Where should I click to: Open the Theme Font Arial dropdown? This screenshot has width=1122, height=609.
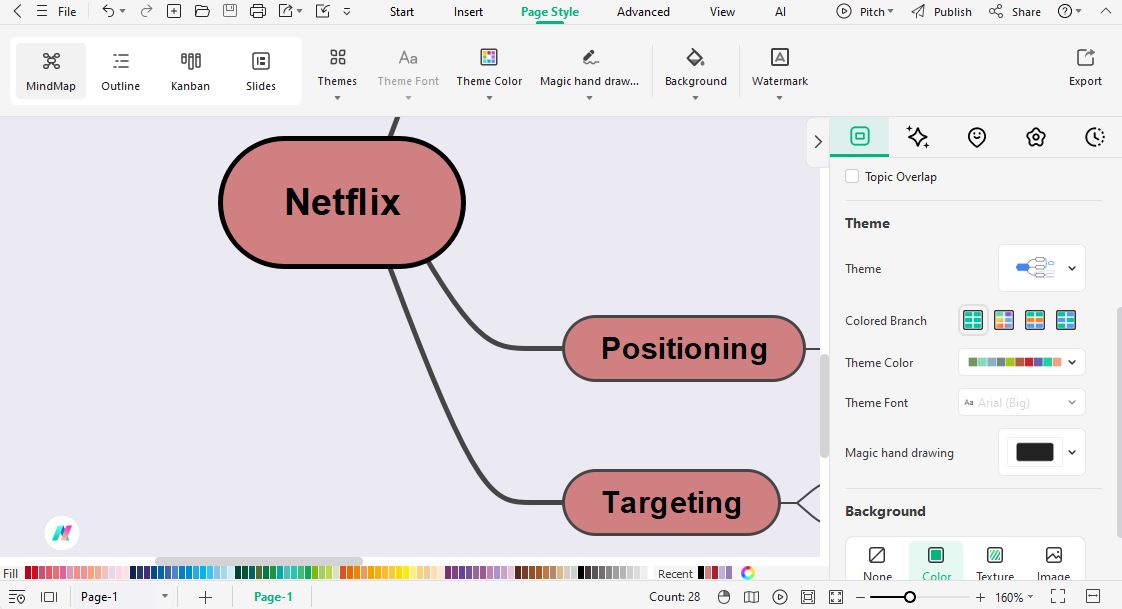(x=1022, y=402)
